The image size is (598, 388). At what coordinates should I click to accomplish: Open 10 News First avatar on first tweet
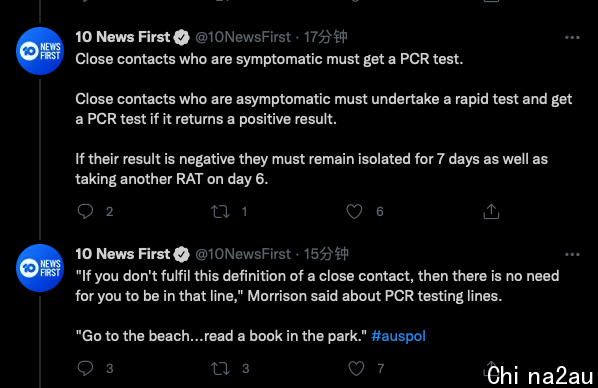(40, 51)
